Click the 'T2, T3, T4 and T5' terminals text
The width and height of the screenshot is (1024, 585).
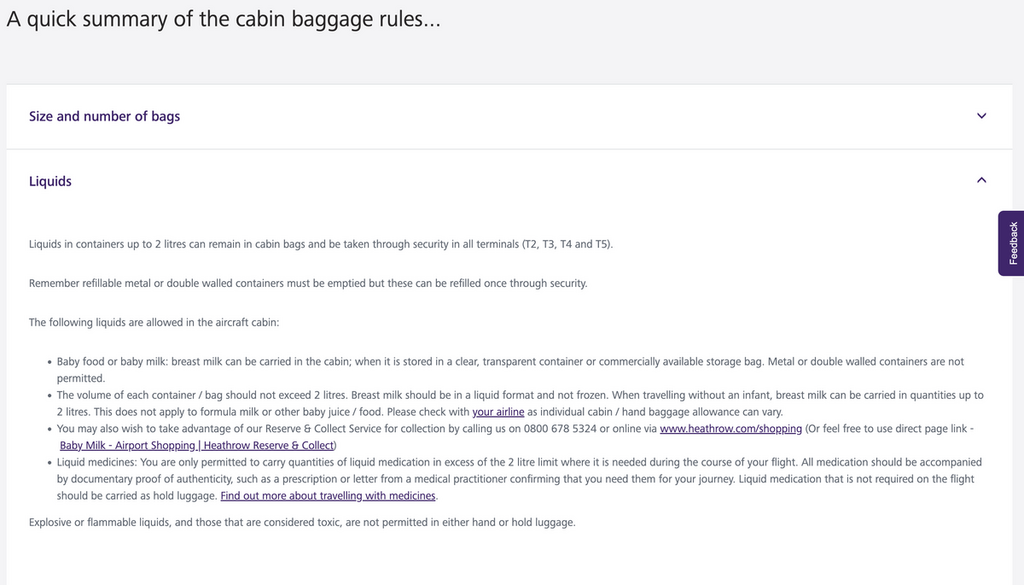pyautogui.click(x=566, y=244)
